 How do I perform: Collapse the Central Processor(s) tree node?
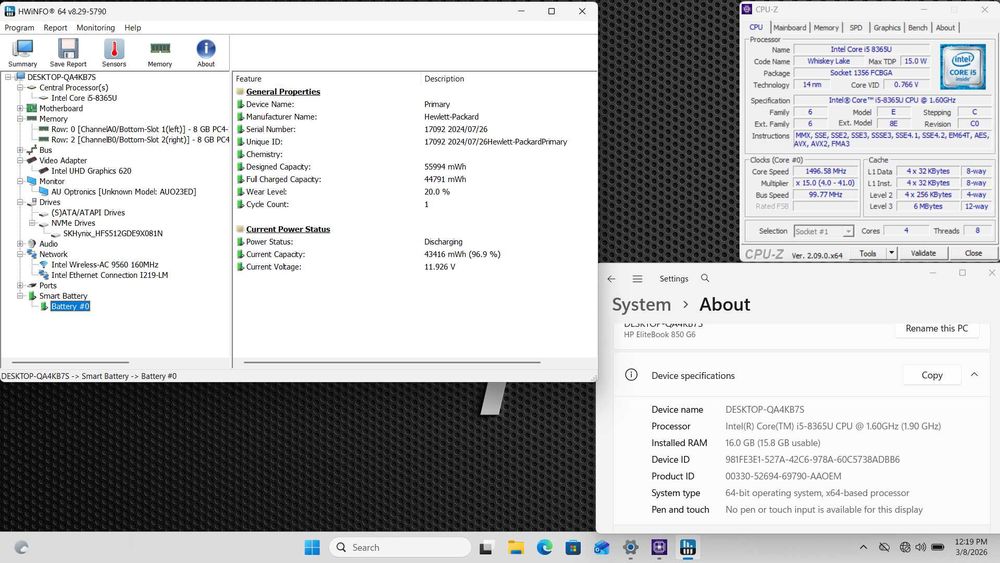20,87
